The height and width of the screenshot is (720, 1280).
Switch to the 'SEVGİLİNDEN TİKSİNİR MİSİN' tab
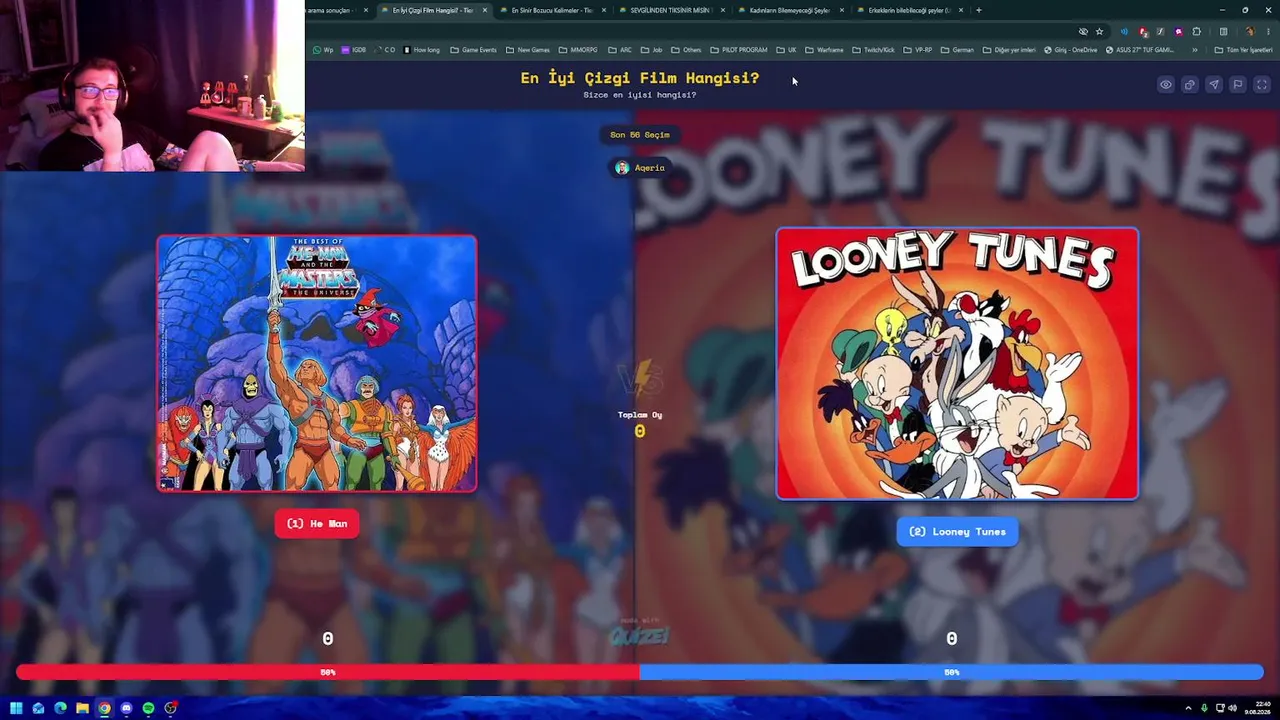pos(669,10)
